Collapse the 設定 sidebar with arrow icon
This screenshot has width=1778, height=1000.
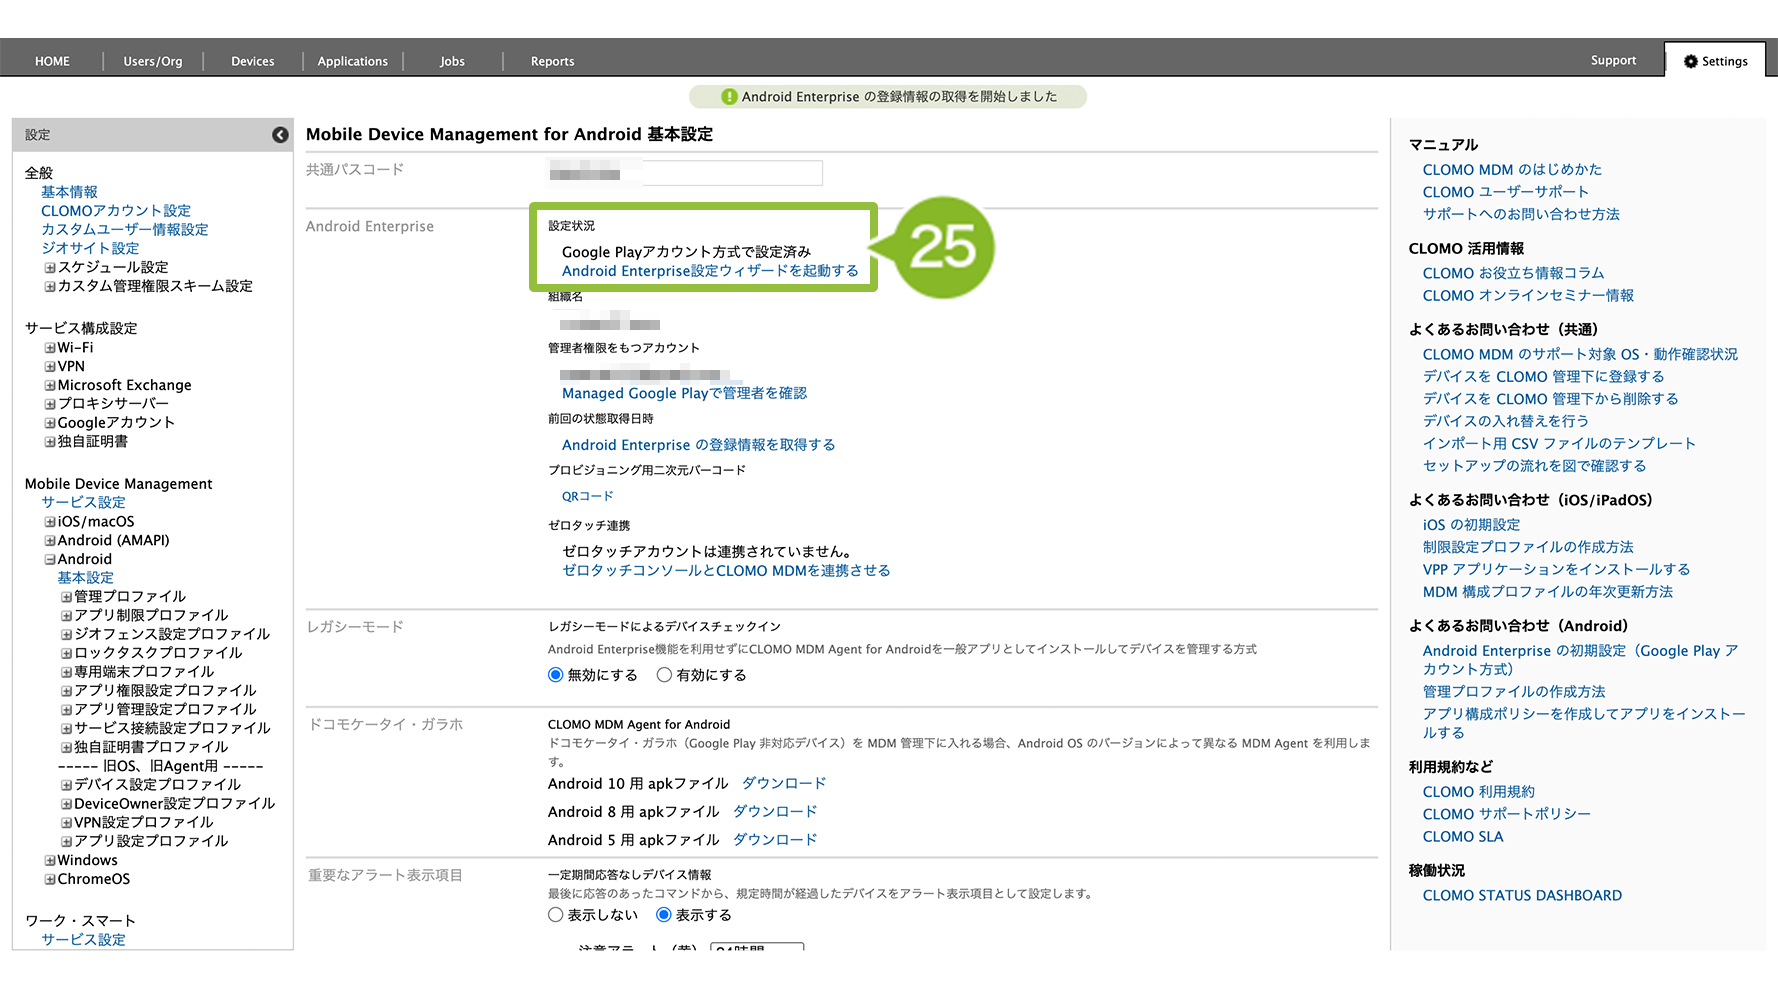[x=280, y=135]
